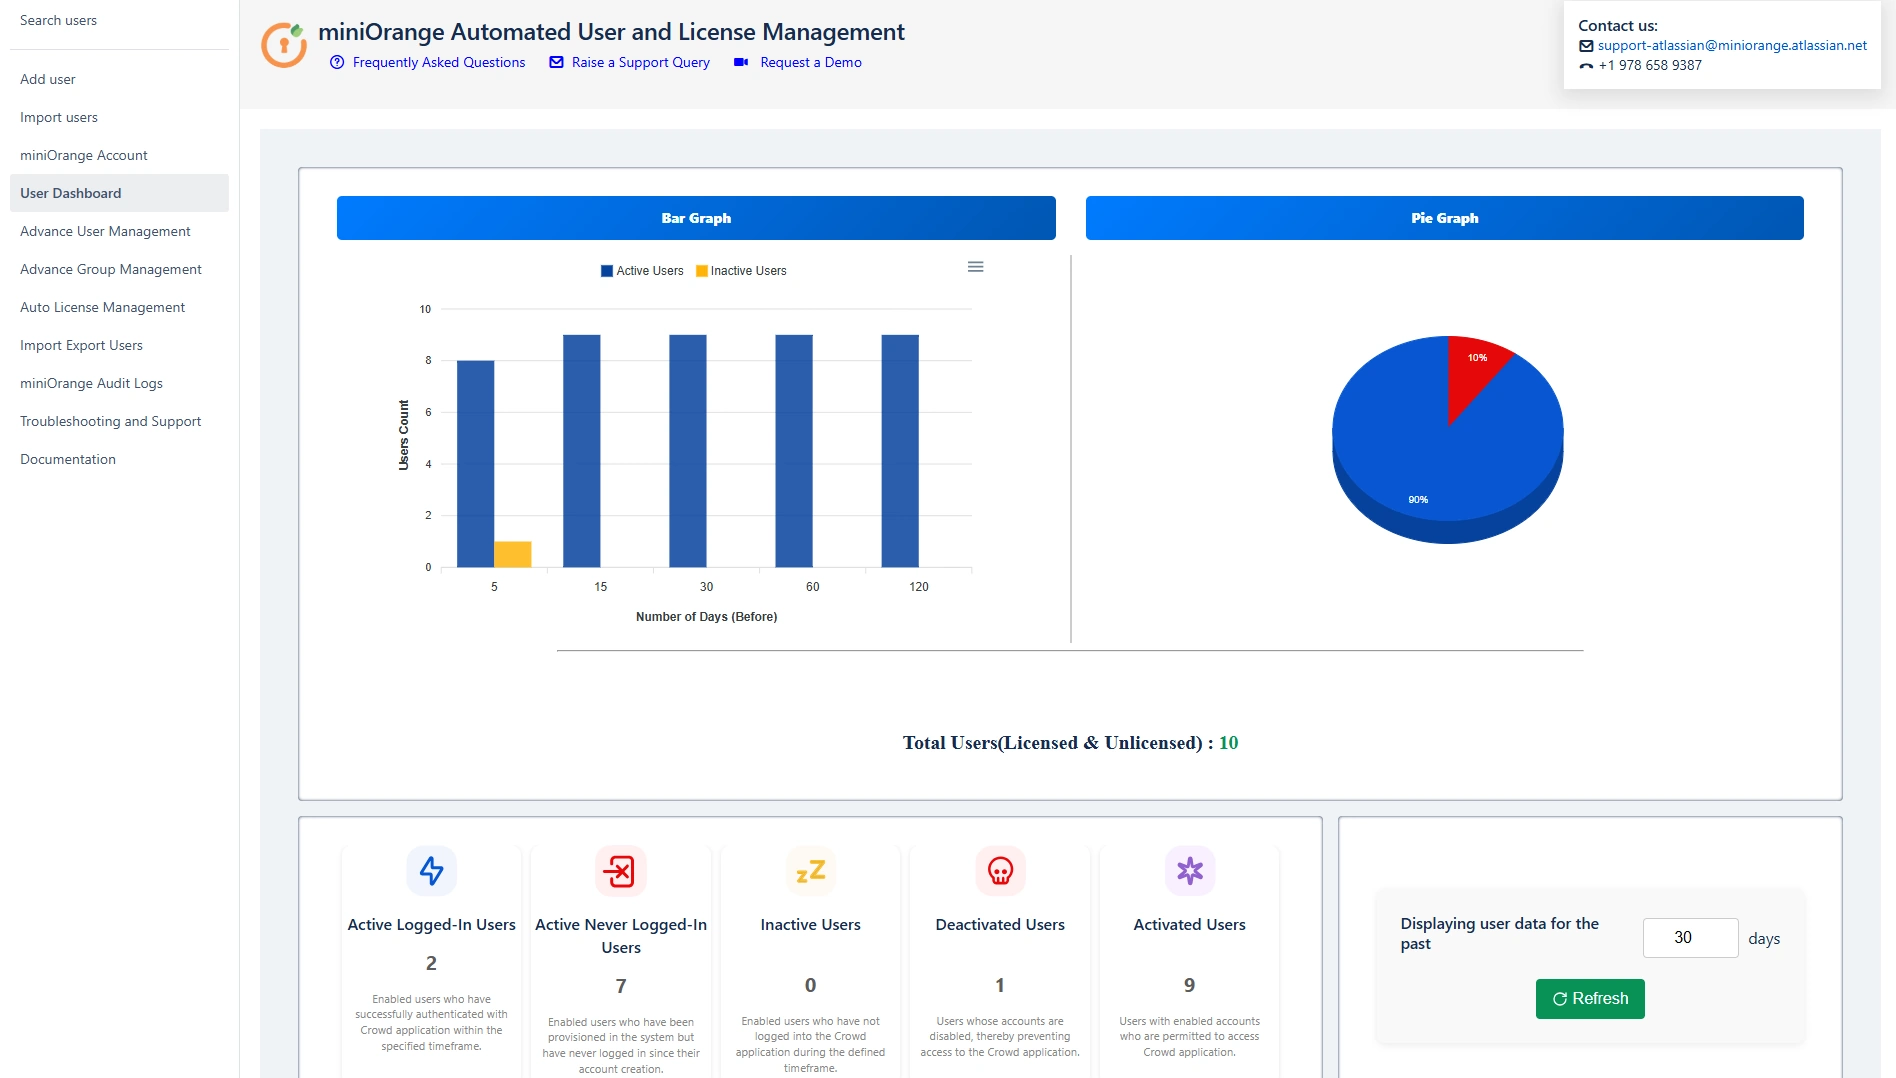This screenshot has height=1078, width=1896.
Task: Click the support email address link
Action: coord(1732,45)
